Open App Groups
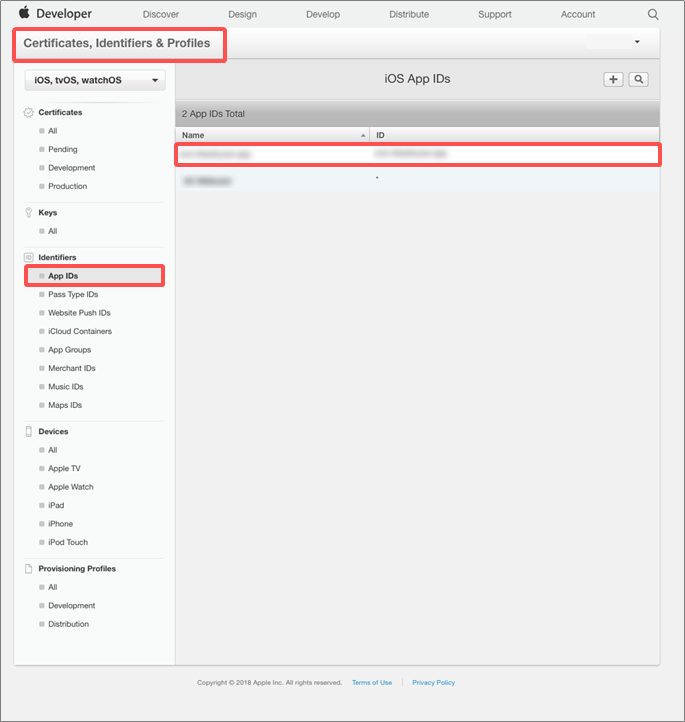Screen dimensions: 685x722 click(70, 349)
